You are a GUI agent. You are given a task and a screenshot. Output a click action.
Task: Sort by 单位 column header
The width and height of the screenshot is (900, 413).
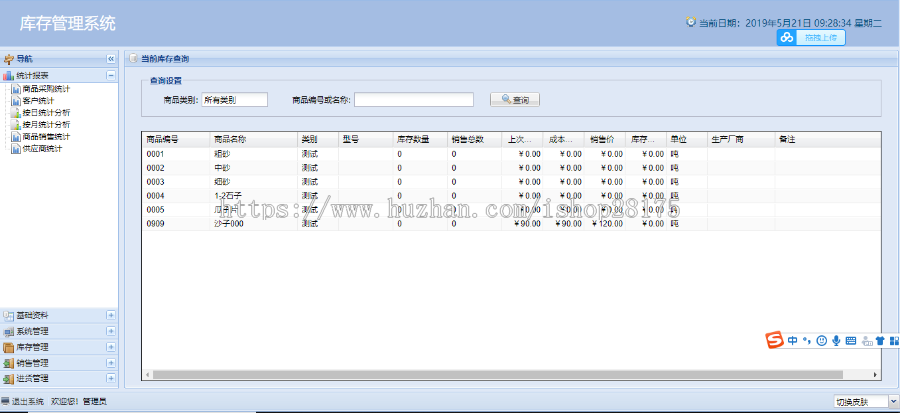click(686, 139)
